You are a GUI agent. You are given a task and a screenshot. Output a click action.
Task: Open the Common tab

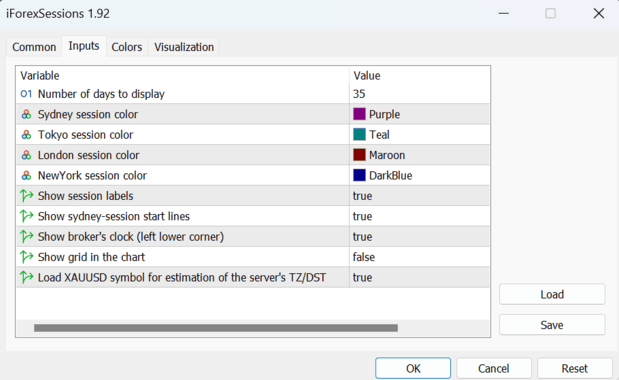(34, 47)
